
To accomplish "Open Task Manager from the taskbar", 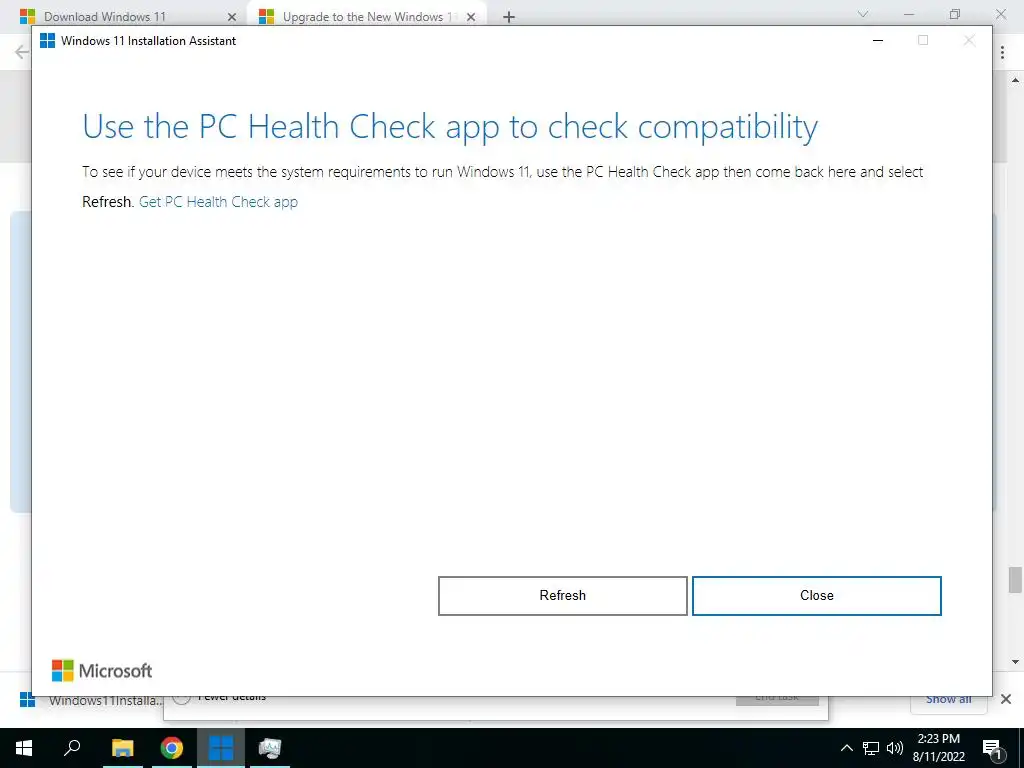I will point(270,748).
